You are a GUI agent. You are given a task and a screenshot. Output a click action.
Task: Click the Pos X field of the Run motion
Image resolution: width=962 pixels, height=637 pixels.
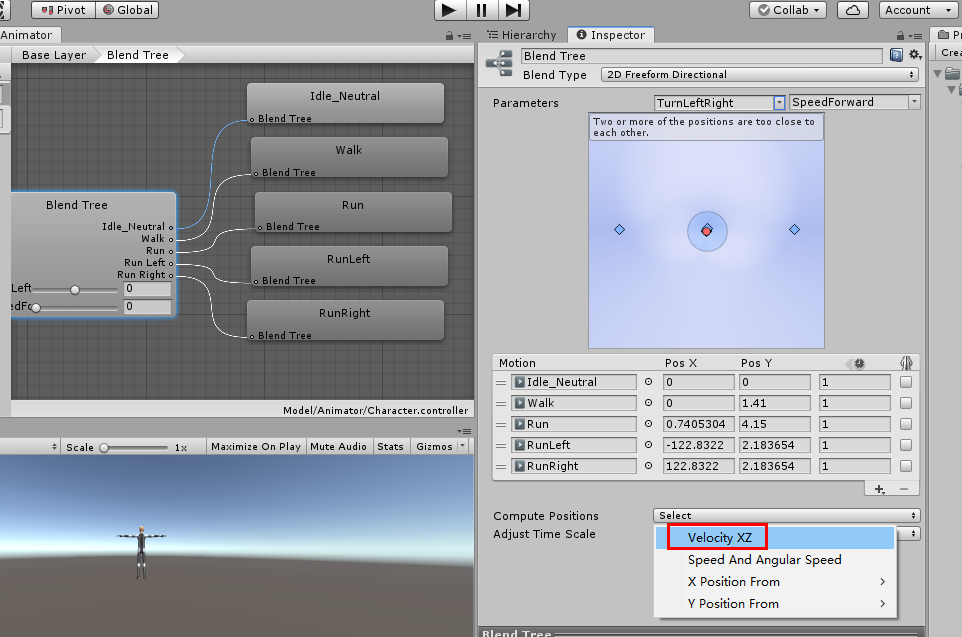698,423
